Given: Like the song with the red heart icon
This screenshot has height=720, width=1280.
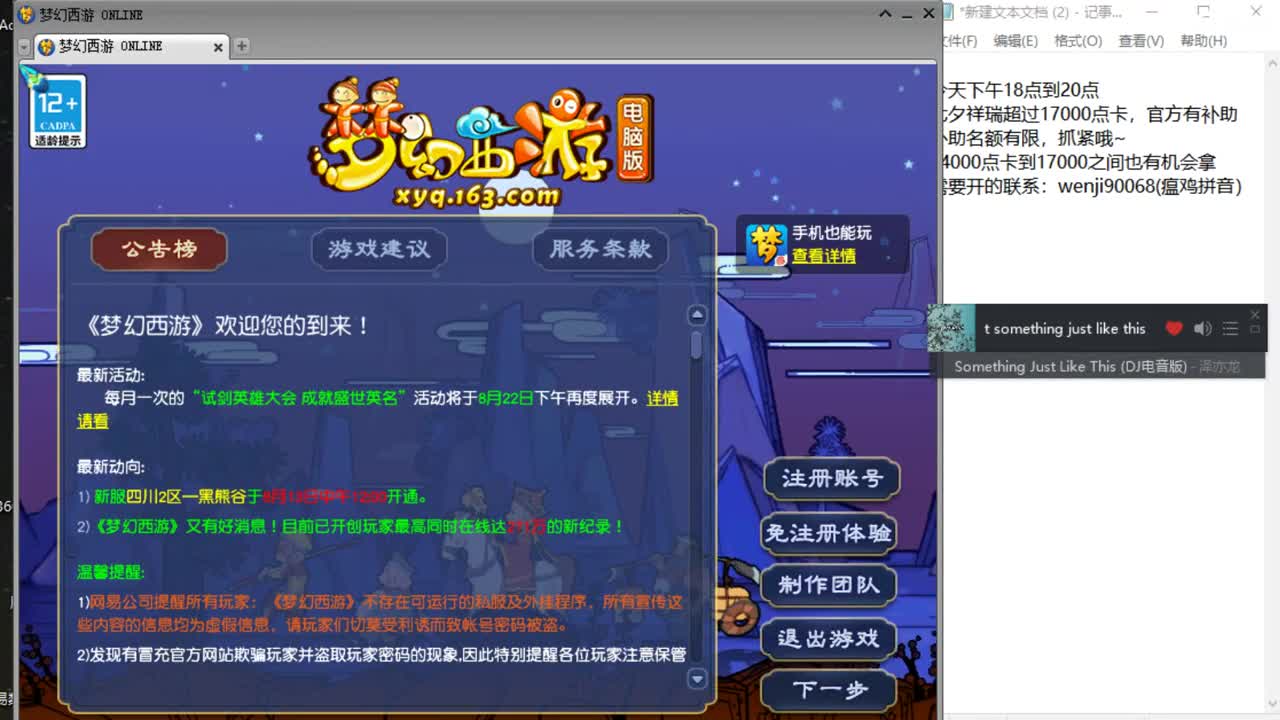Looking at the screenshot, I should (1174, 328).
